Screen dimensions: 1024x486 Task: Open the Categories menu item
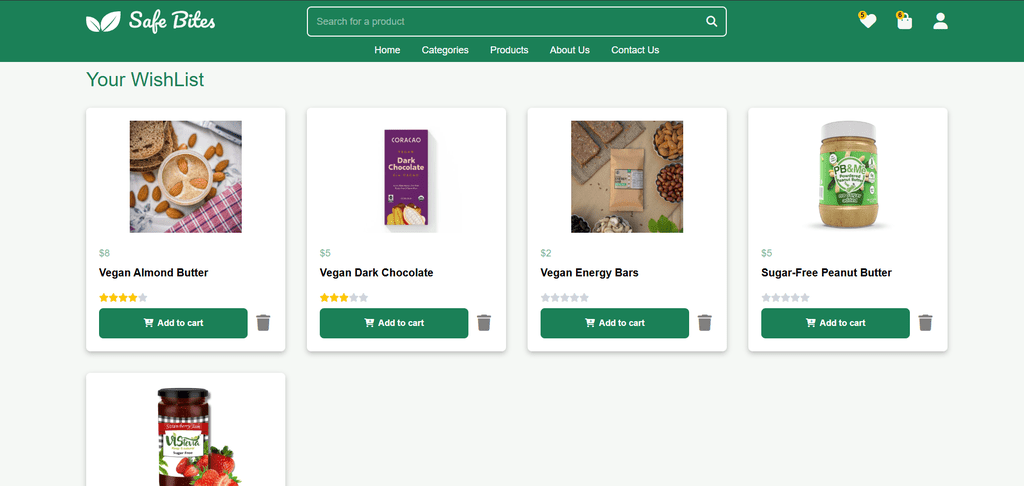(445, 50)
